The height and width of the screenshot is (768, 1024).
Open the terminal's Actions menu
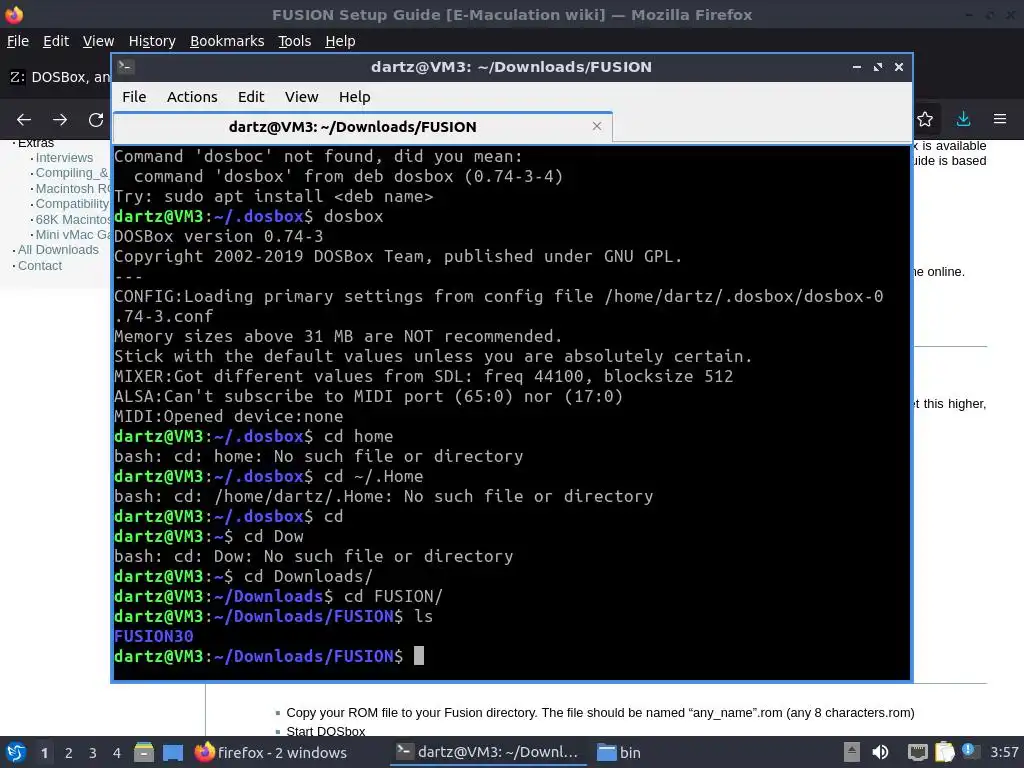[x=191, y=97]
